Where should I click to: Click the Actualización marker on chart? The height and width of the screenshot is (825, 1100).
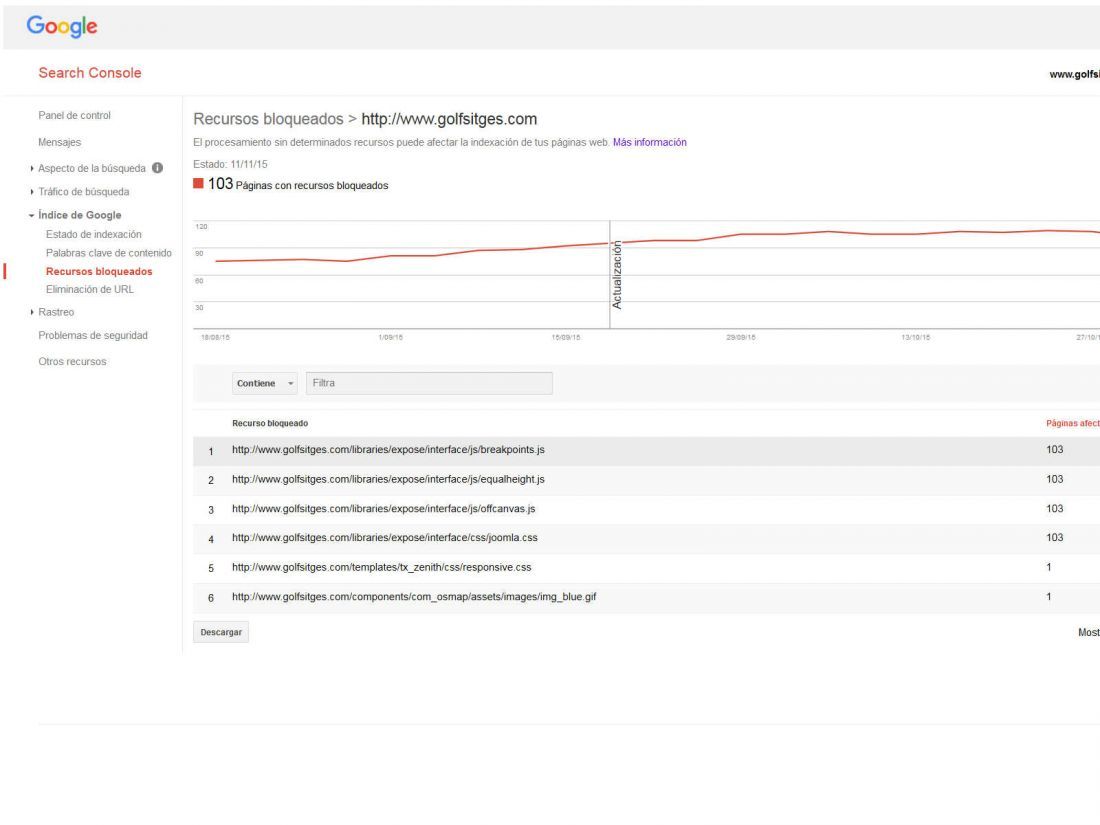pyautogui.click(x=617, y=275)
